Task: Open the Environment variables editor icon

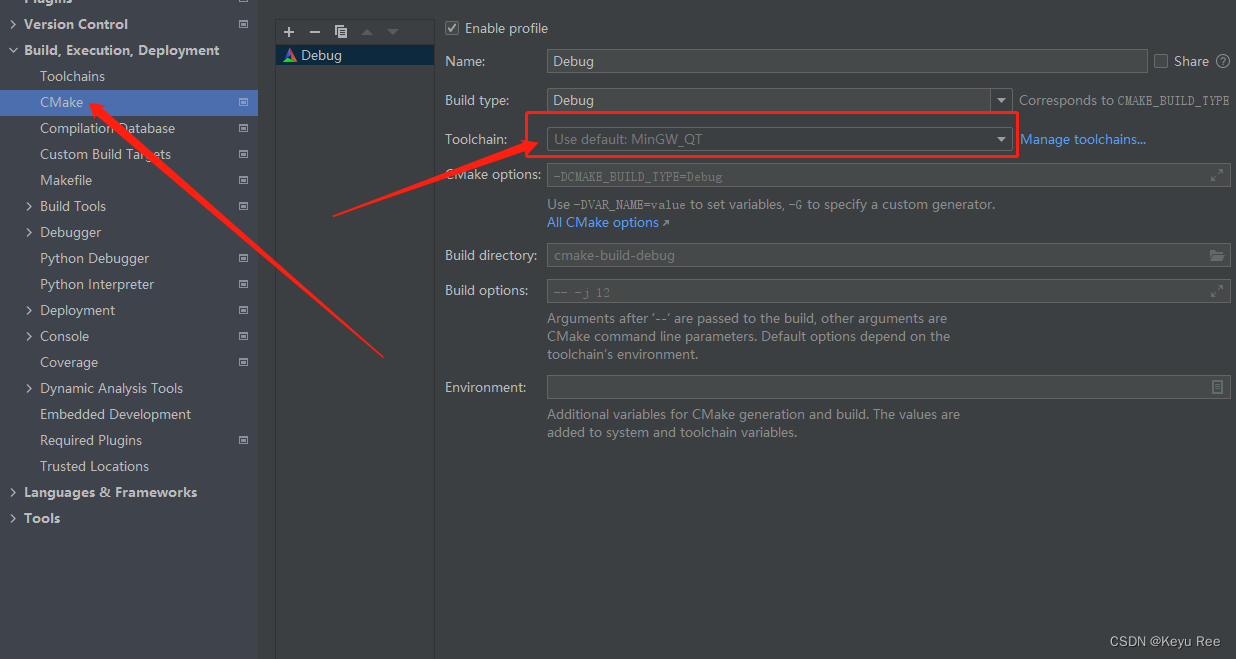Action: pyautogui.click(x=1217, y=386)
